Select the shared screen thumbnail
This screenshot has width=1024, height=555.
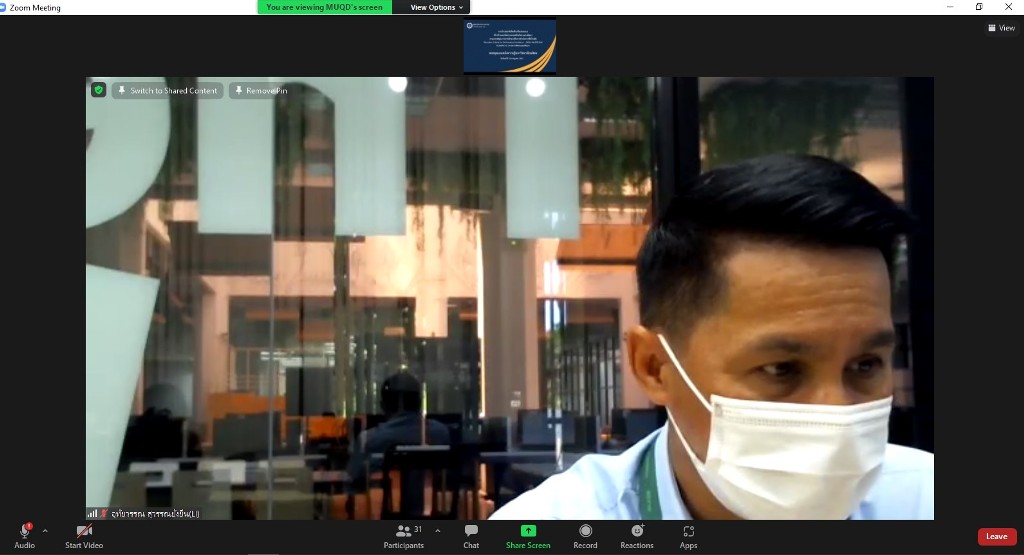click(x=509, y=46)
